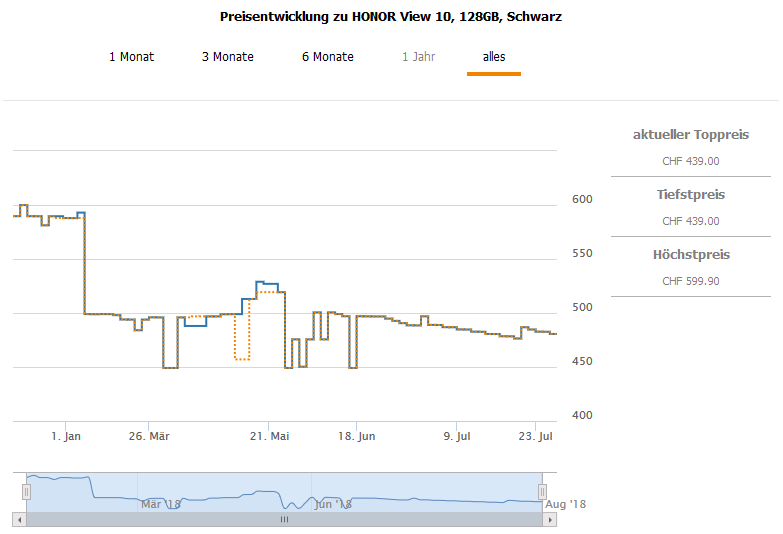This screenshot has height=534, width=783.
Task: Click the left navigator range handle
Action: coord(27,491)
